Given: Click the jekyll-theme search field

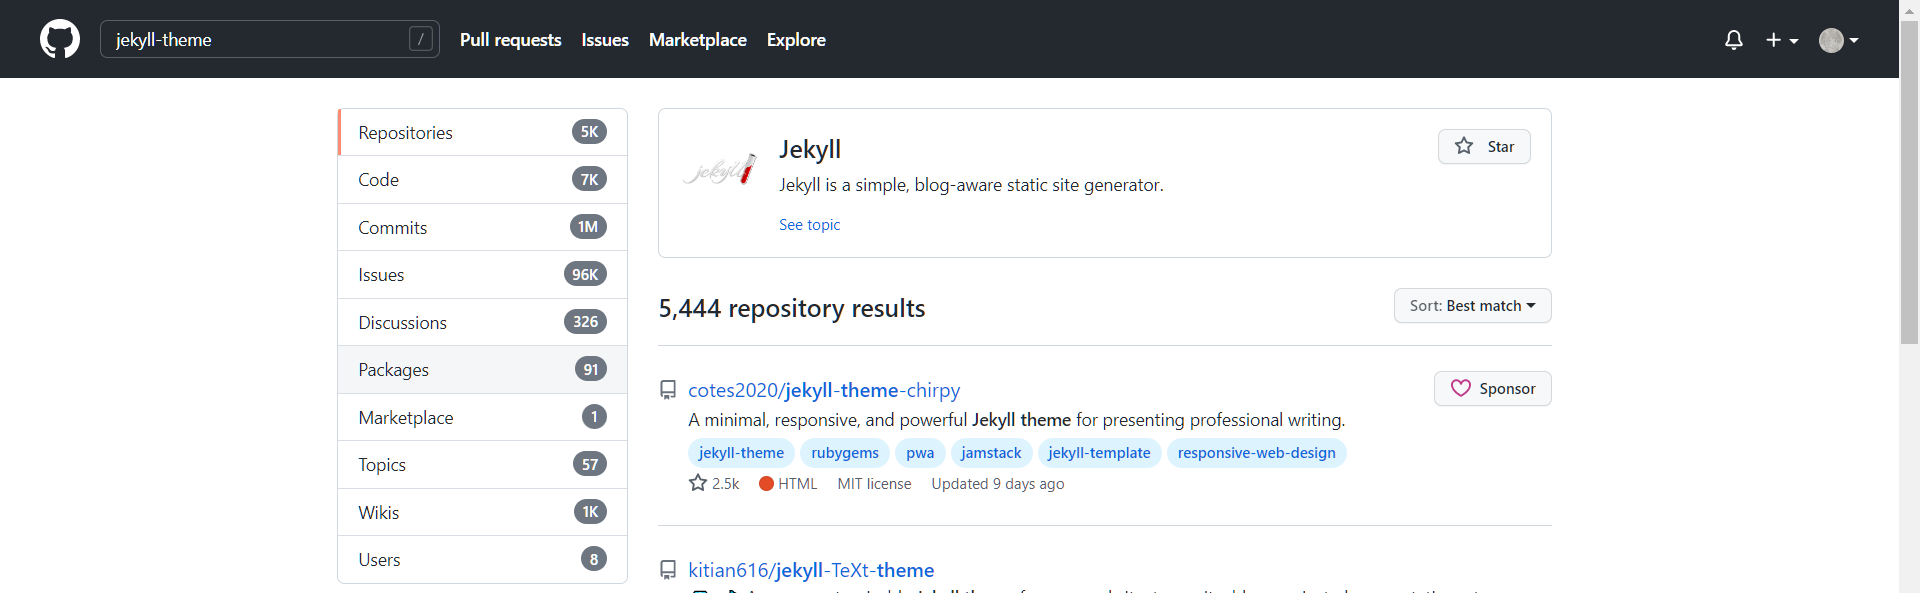Looking at the screenshot, I should [270, 39].
